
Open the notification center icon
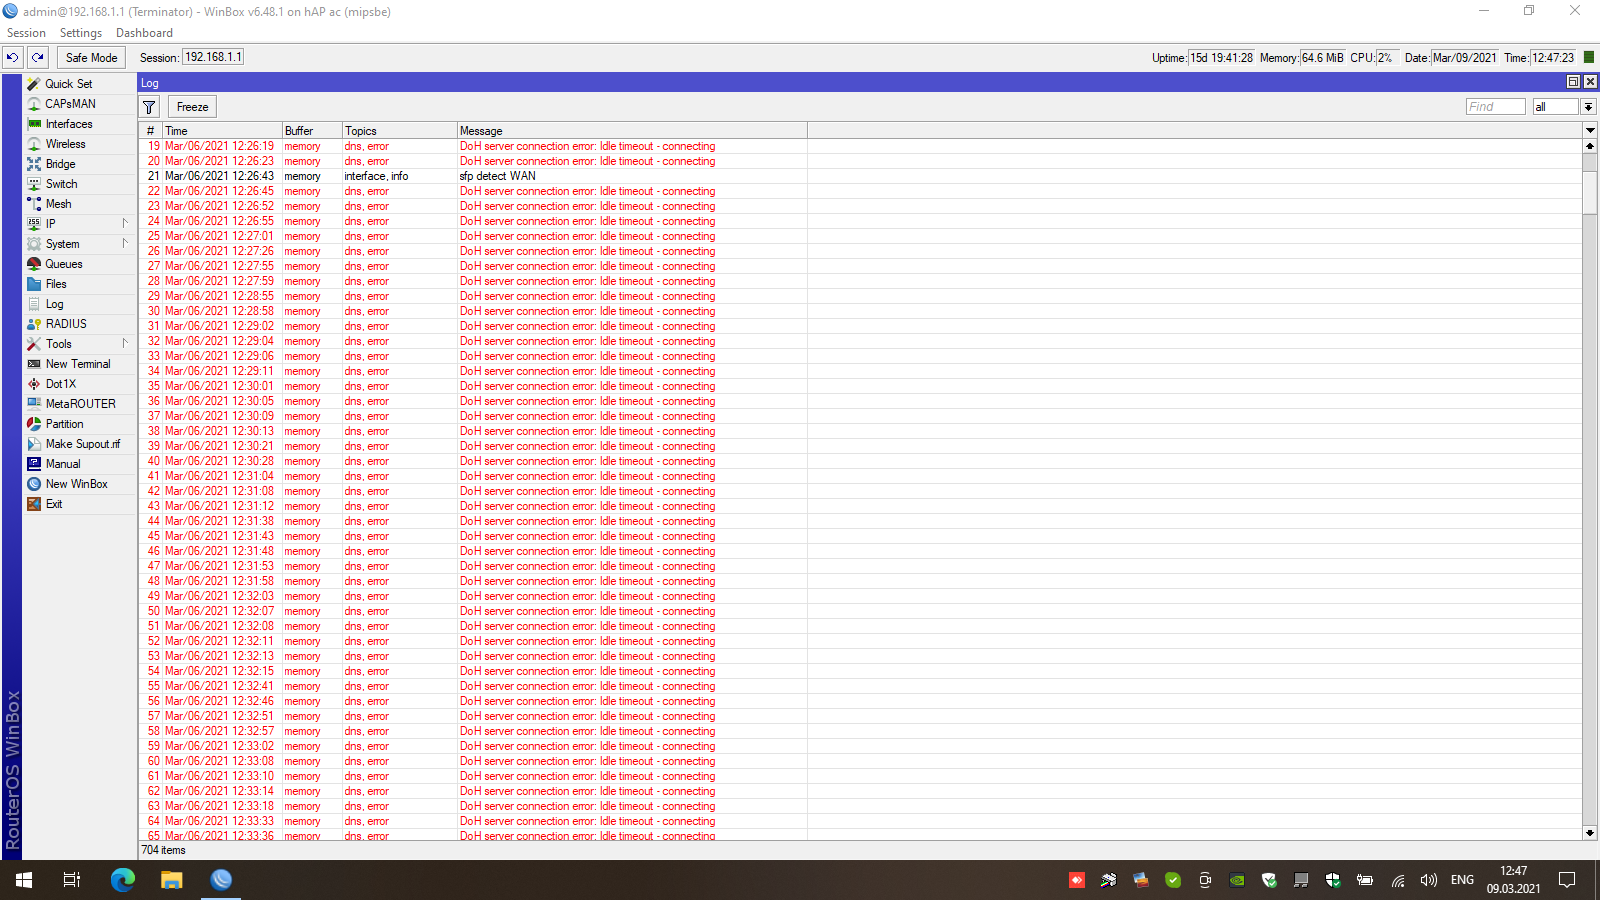[1567, 880]
